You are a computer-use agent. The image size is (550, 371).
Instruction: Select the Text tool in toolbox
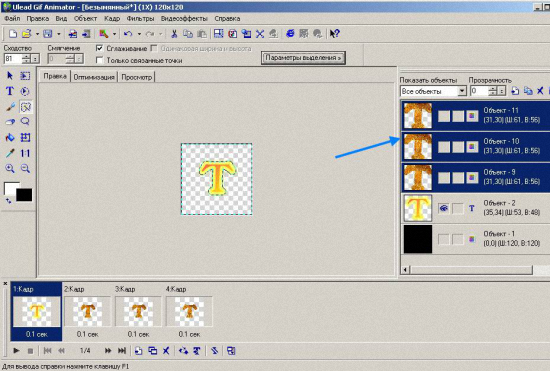click(10, 91)
